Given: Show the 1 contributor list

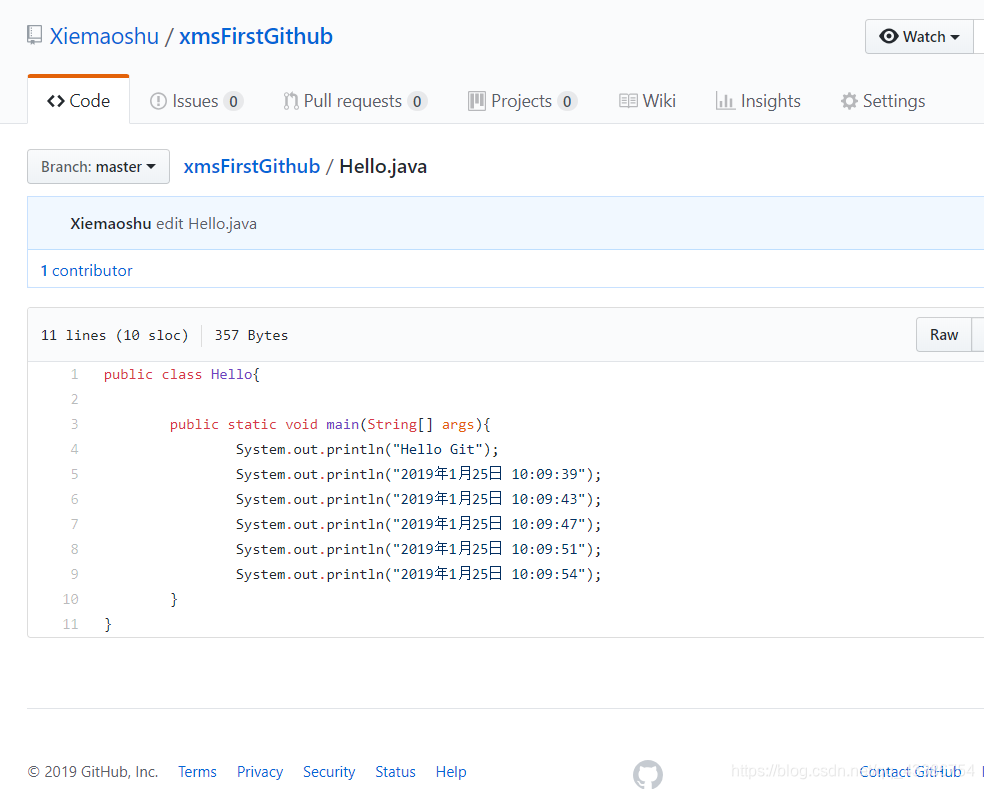Looking at the screenshot, I should point(87,271).
